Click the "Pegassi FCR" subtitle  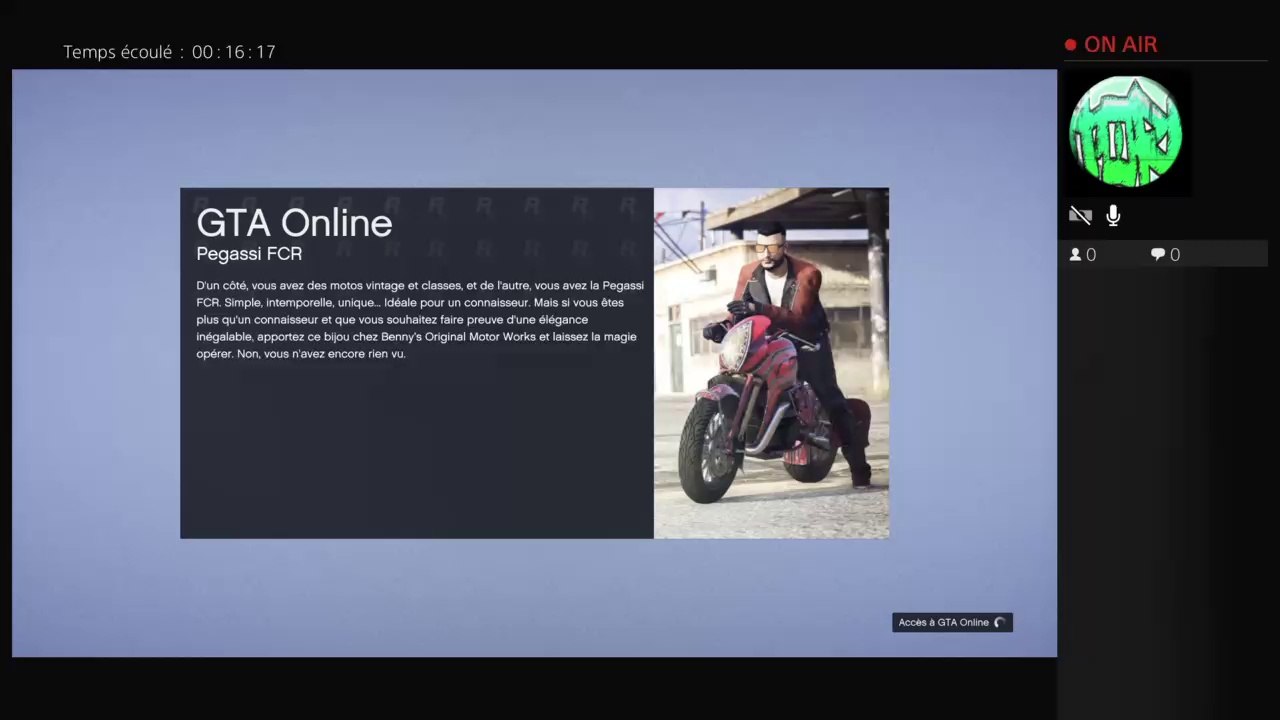pyautogui.click(x=249, y=254)
